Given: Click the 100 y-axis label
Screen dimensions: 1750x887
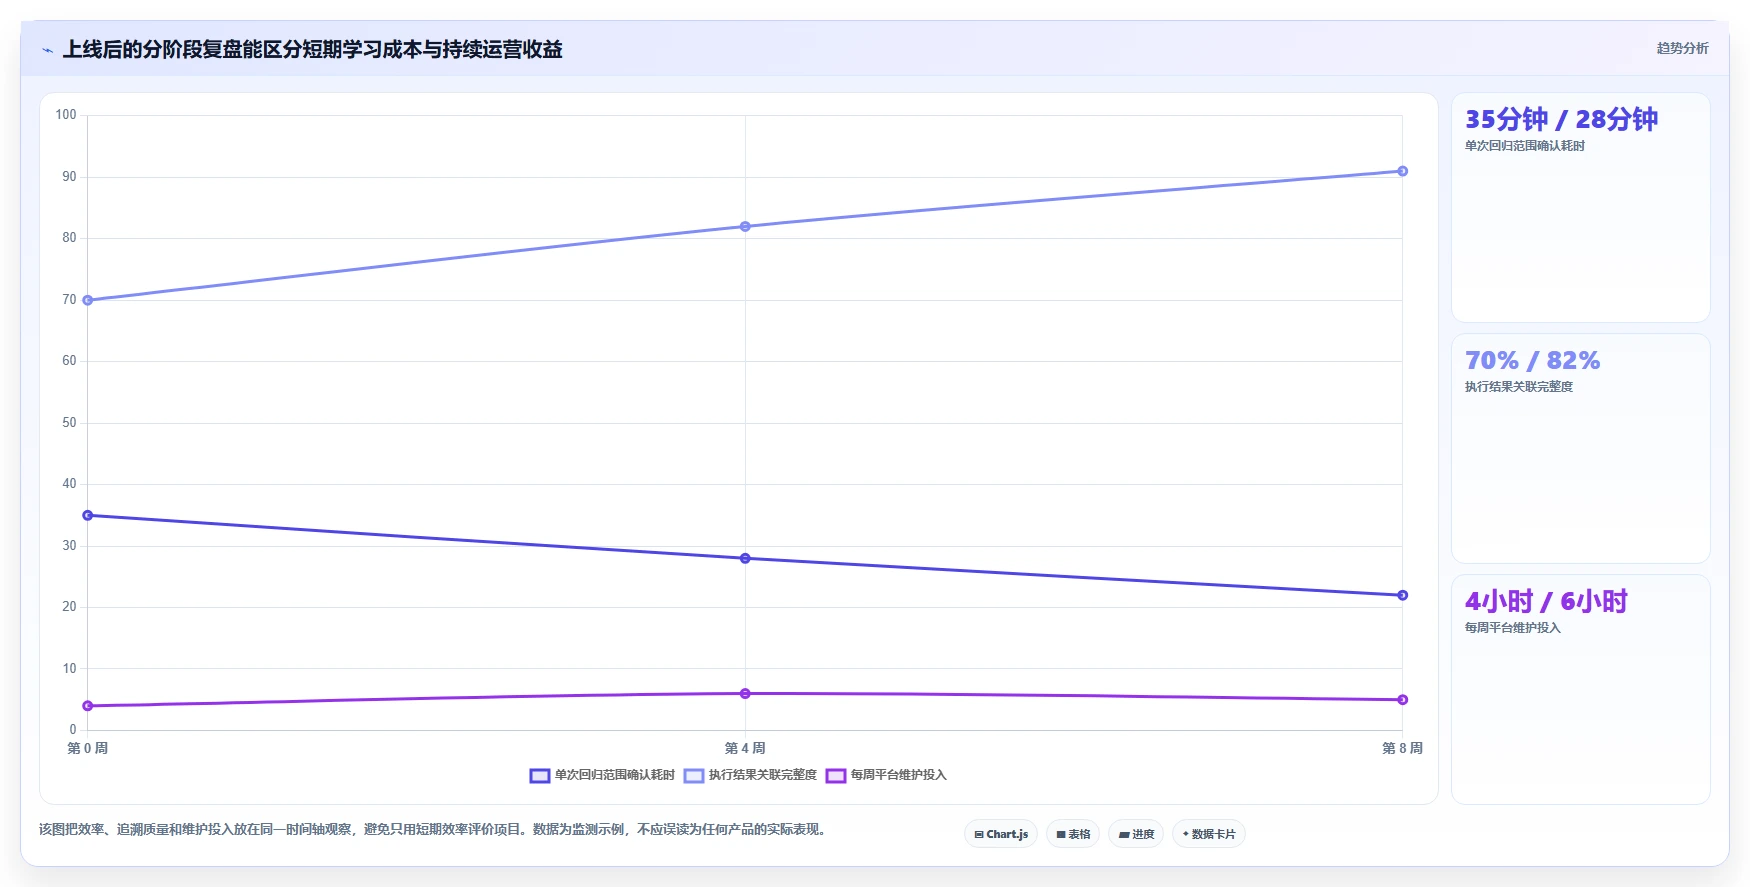Looking at the screenshot, I should tap(66, 115).
